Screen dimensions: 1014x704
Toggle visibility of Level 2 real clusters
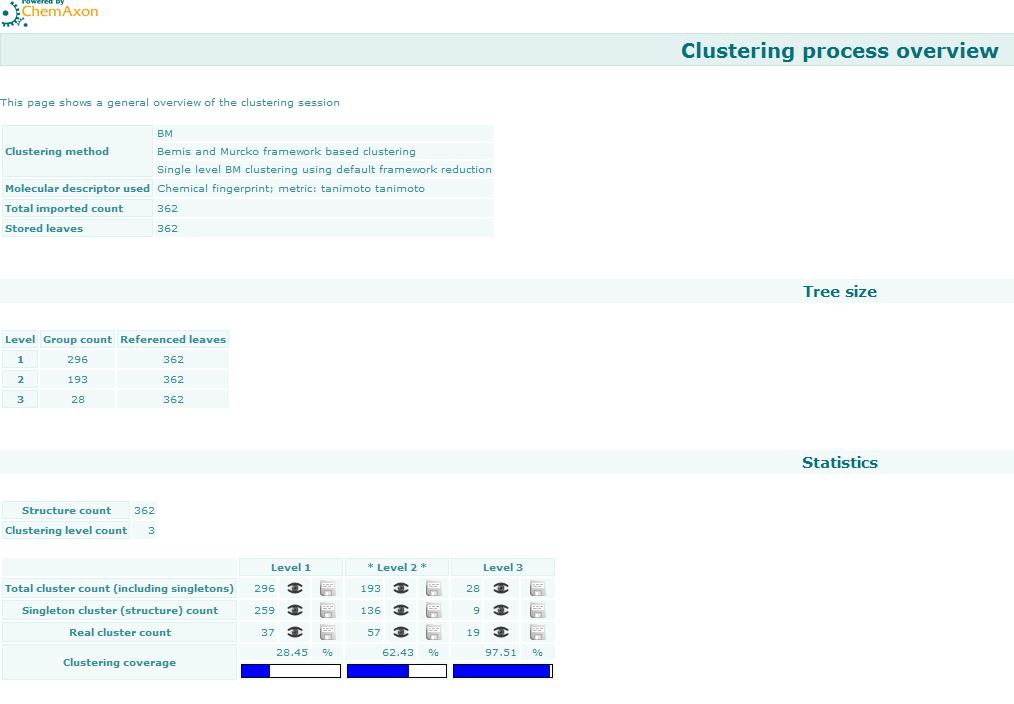point(401,632)
